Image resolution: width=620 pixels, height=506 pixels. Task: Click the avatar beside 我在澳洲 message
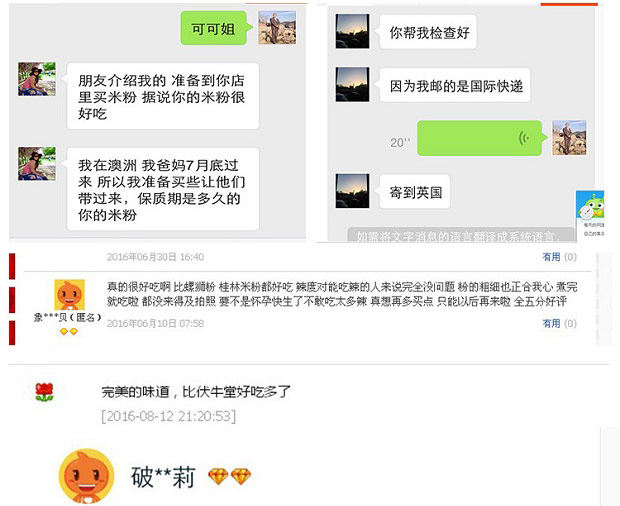37,164
